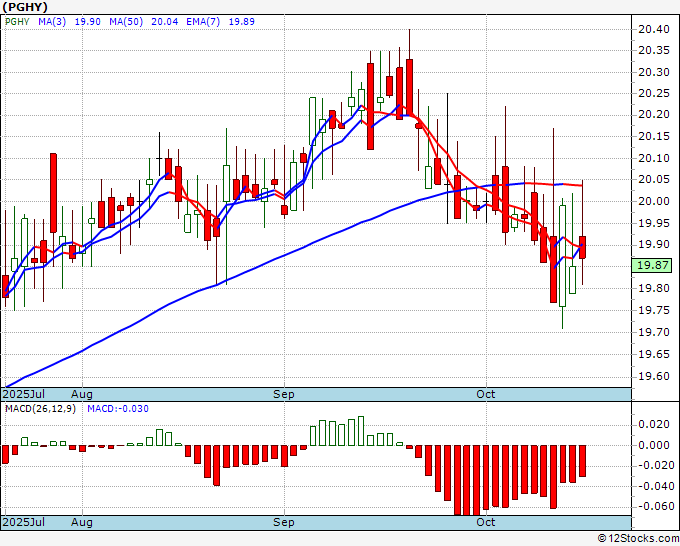Select the 19.80 price axis label
The width and height of the screenshot is (680, 546).
654,288
